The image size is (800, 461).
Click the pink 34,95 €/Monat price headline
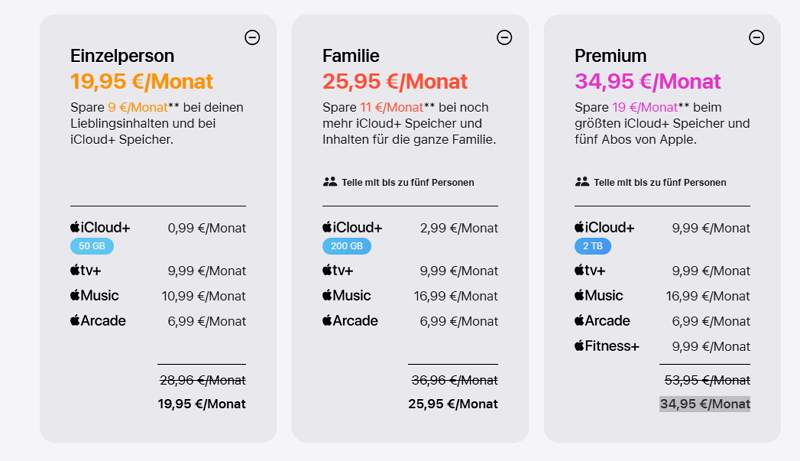click(647, 81)
